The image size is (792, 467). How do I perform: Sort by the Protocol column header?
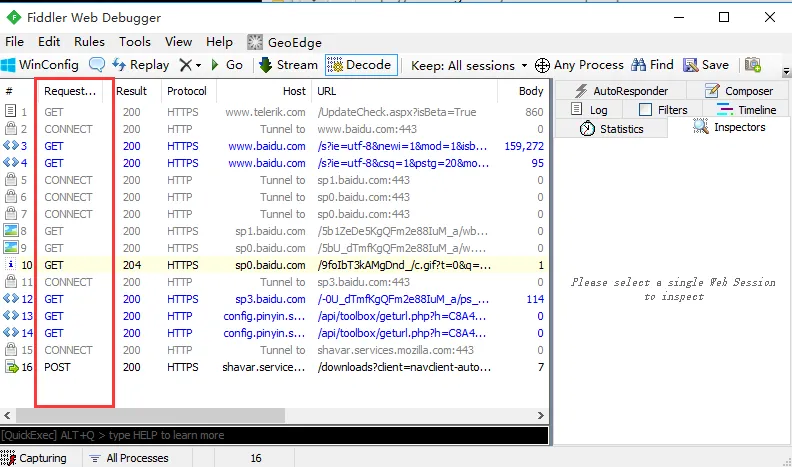pos(187,91)
